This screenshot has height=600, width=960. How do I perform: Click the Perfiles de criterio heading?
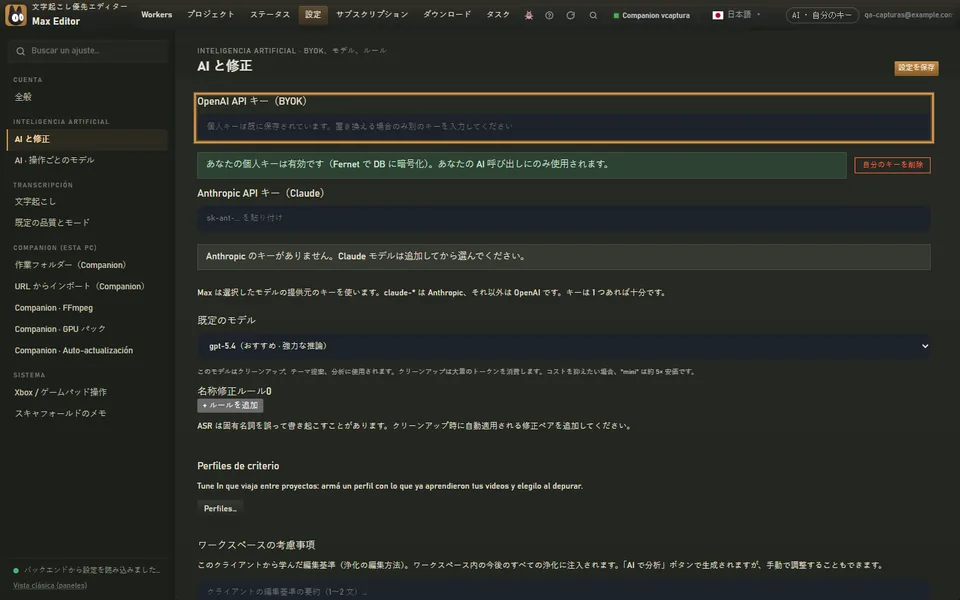238,466
